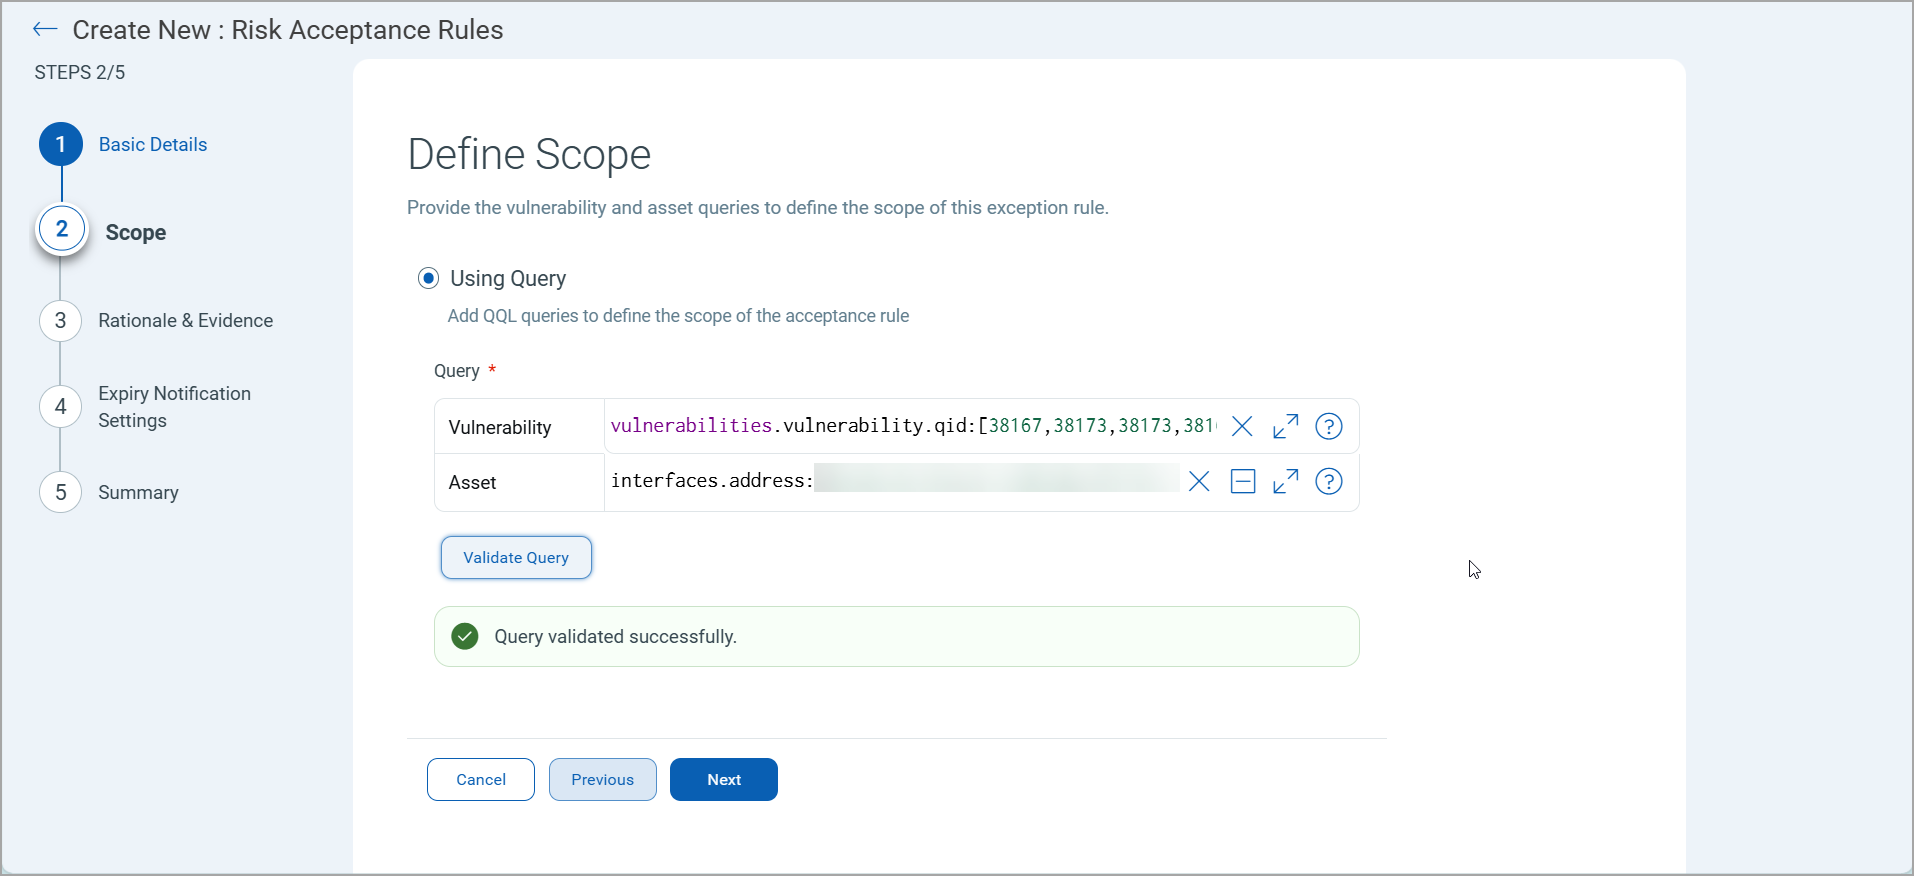Open help for the Vulnerability query
The width and height of the screenshot is (1914, 876).
(1328, 427)
